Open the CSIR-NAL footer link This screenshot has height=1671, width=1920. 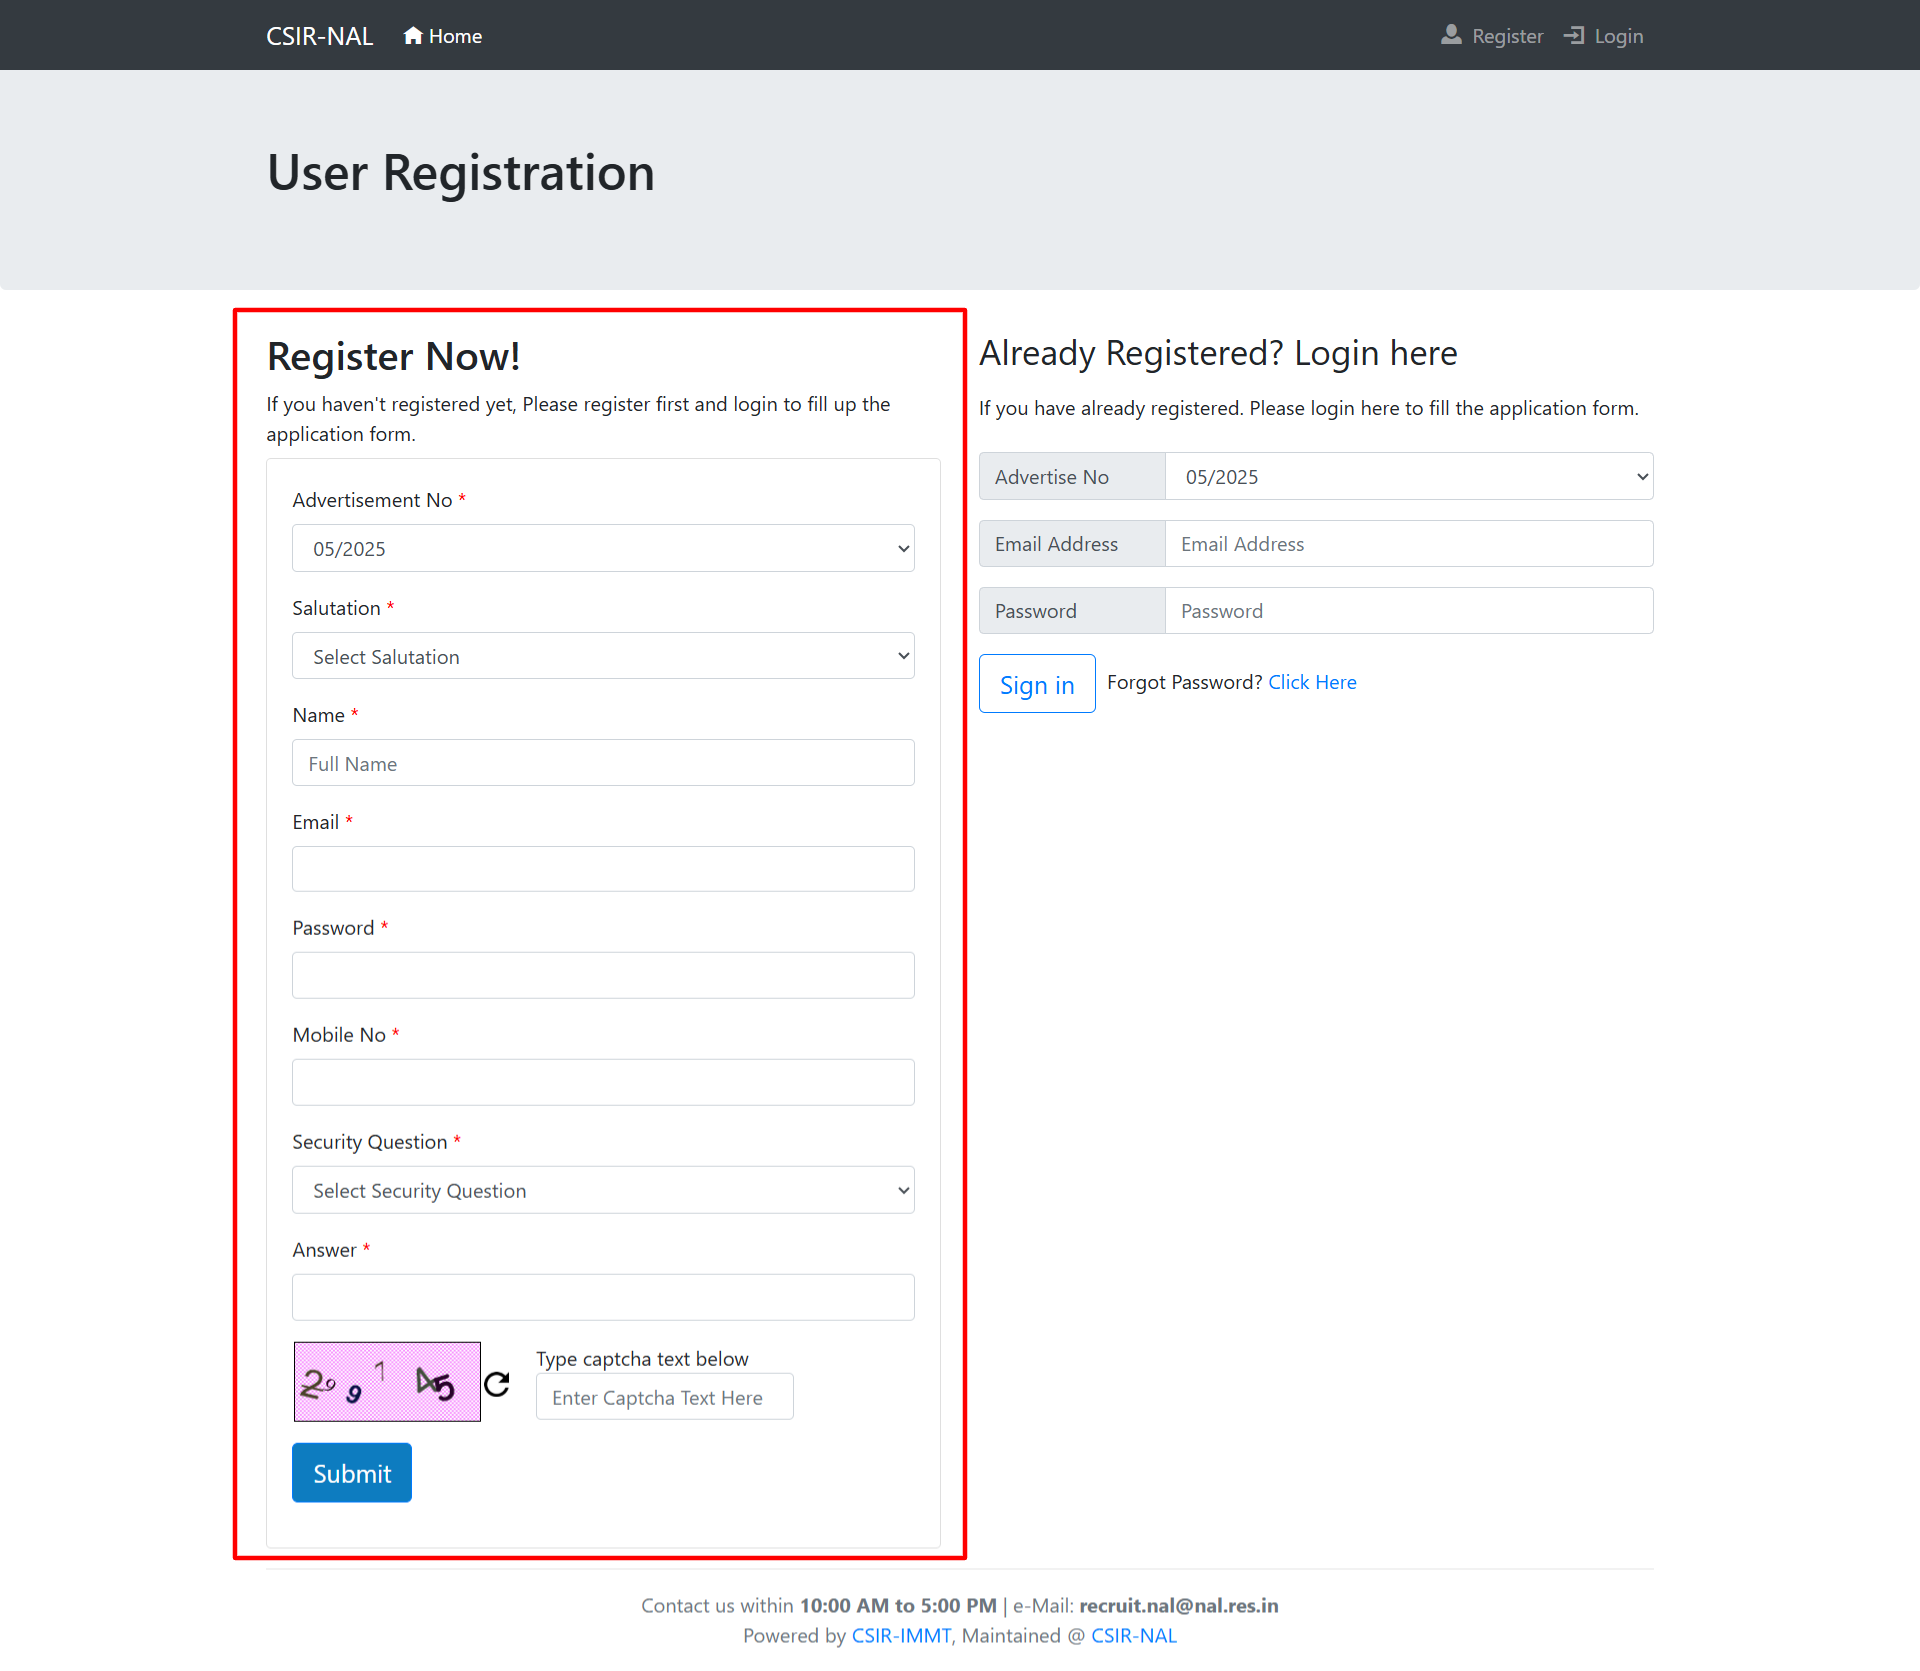pyautogui.click(x=1133, y=1636)
